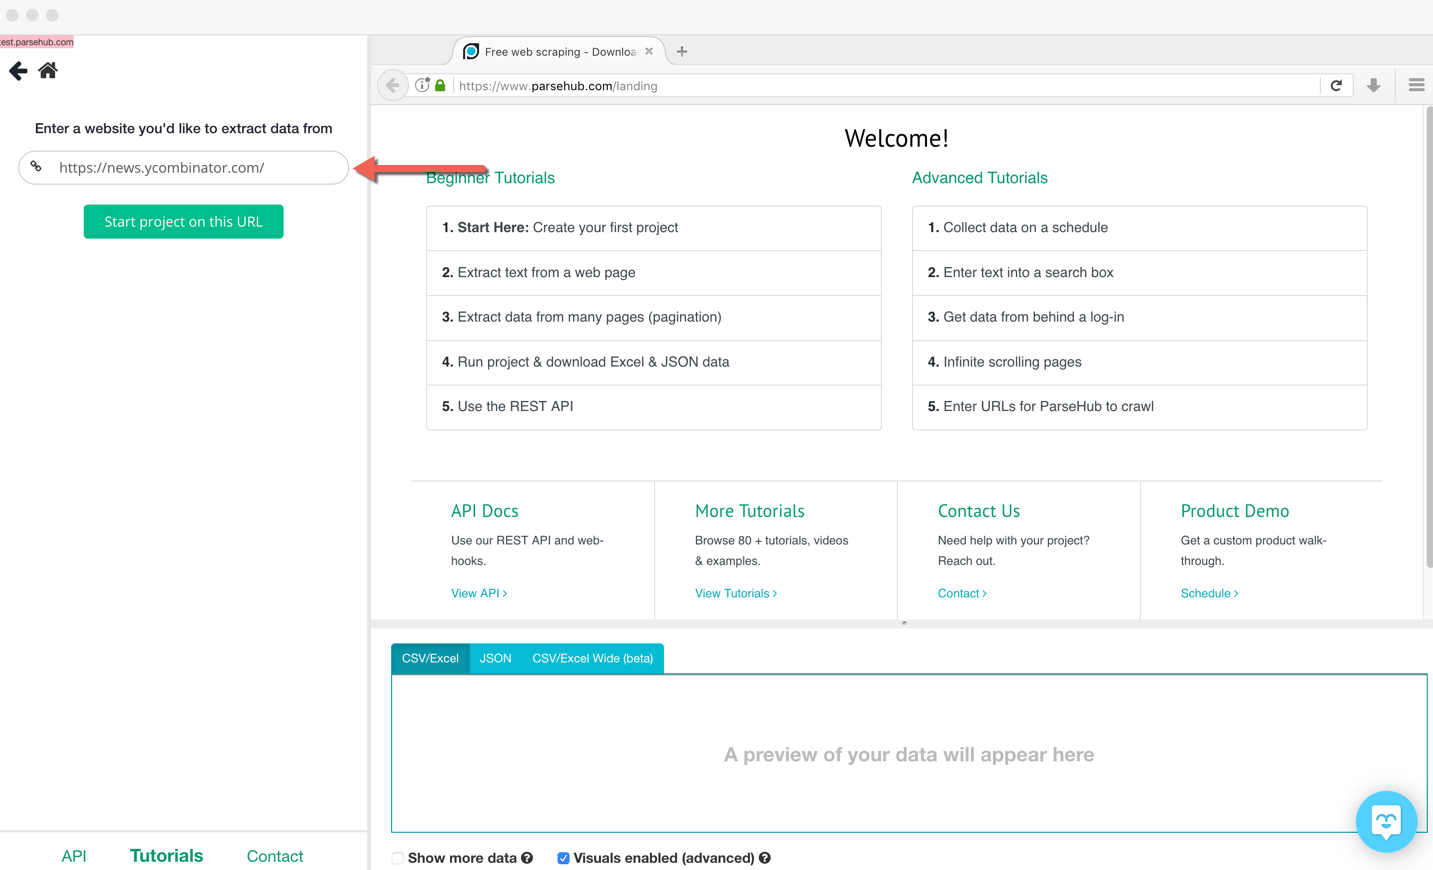Image resolution: width=1433 pixels, height=870 pixels.
Task: Open Extract data from many pages tutorial
Action: [654, 317]
